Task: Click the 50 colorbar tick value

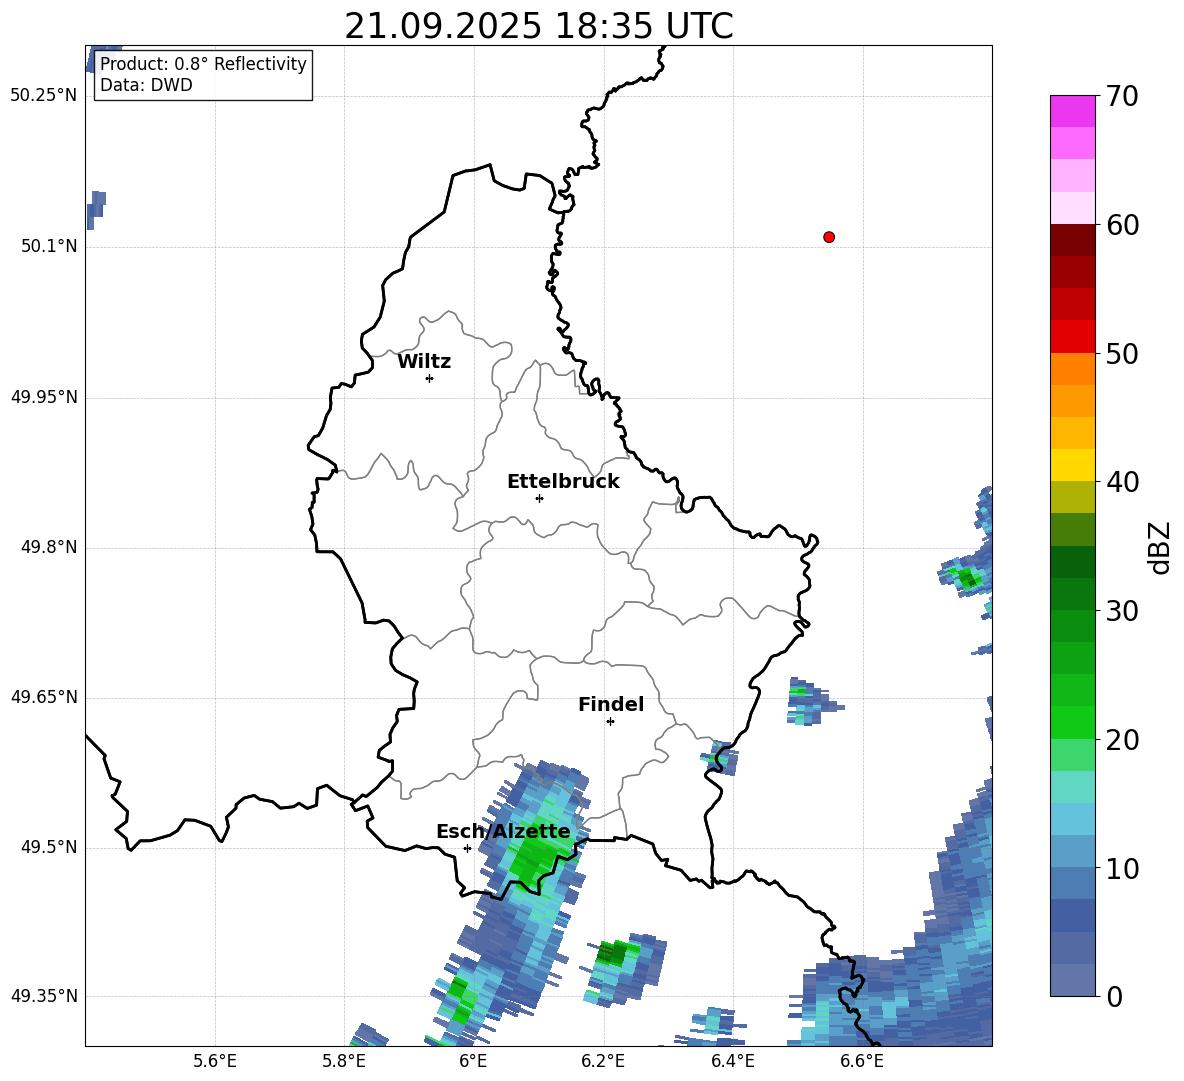Action: [x=1122, y=354]
